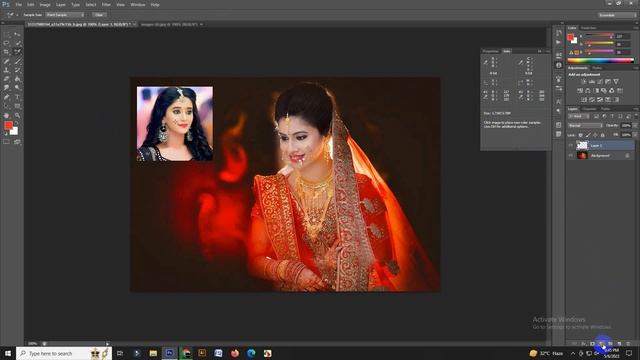Image resolution: width=640 pixels, height=360 pixels.
Task: Toggle the filter for pixel layers
Action: pos(596,116)
